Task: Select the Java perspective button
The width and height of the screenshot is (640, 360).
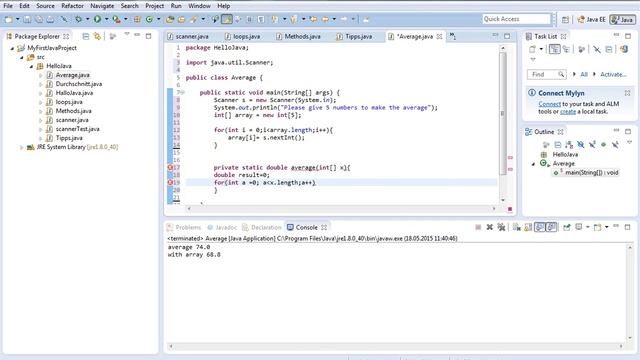Action: (622, 20)
